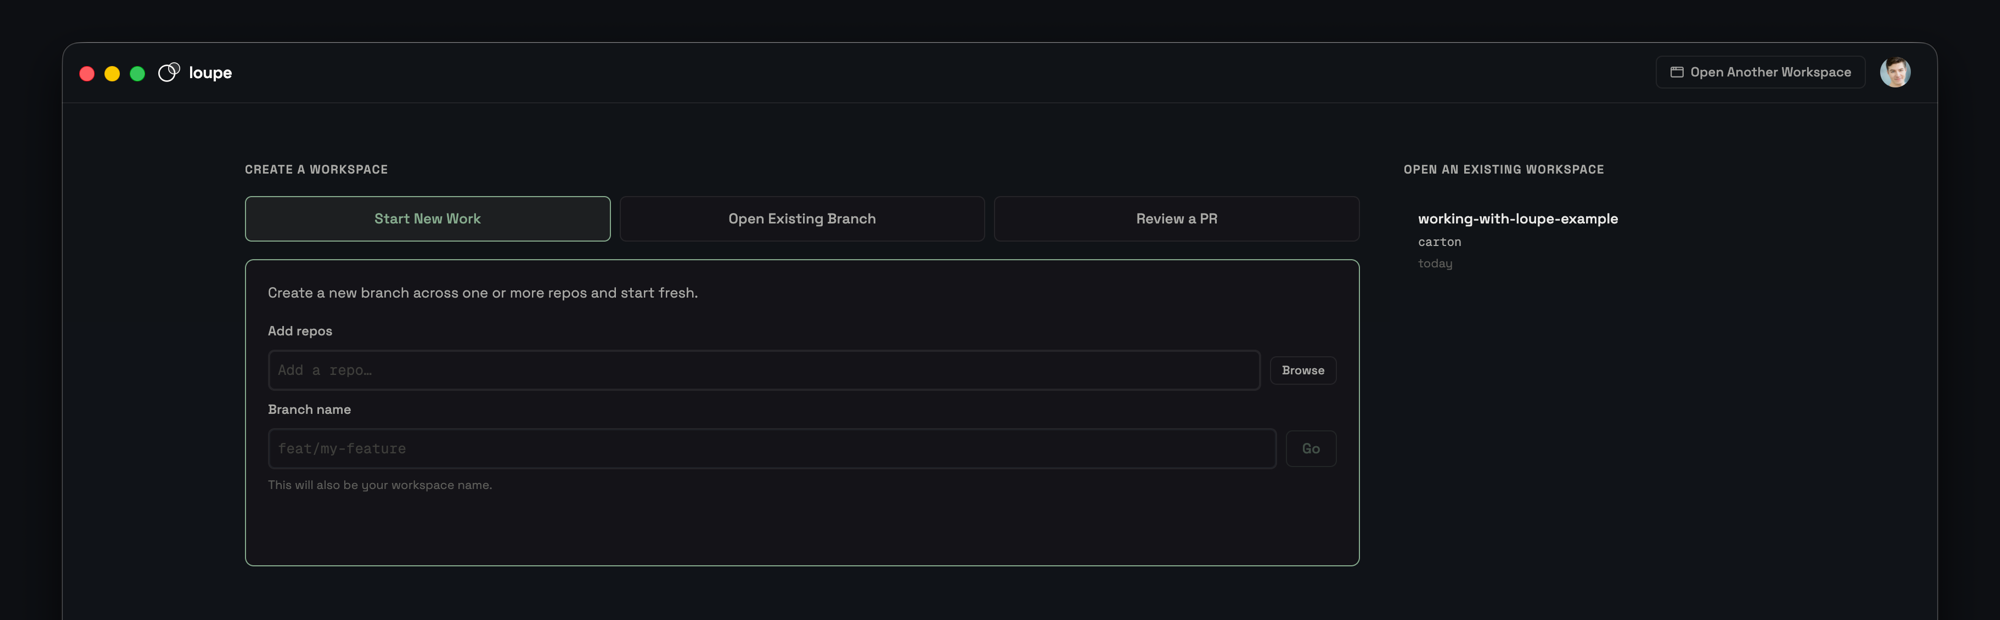Open the user profile avatar
Image resolution: width=2000 pixels, height=620 pixels.
(x=1895, y=72)
